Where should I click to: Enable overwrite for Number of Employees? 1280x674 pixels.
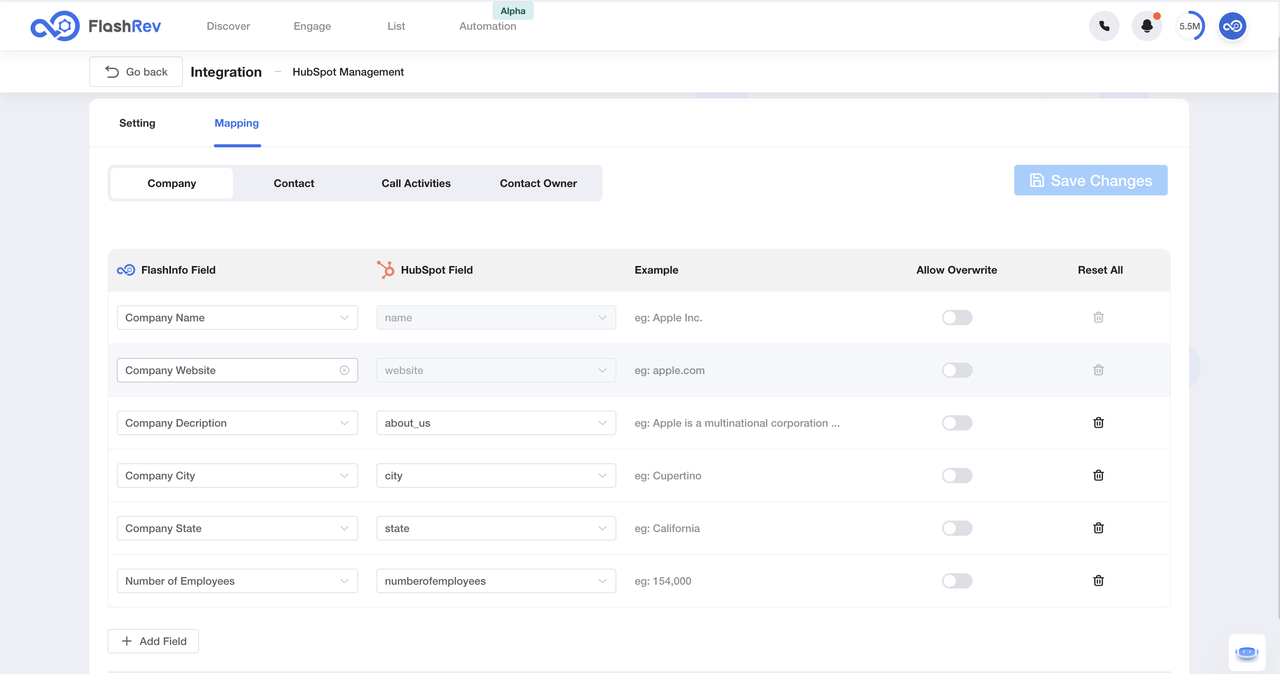[956, 580]
